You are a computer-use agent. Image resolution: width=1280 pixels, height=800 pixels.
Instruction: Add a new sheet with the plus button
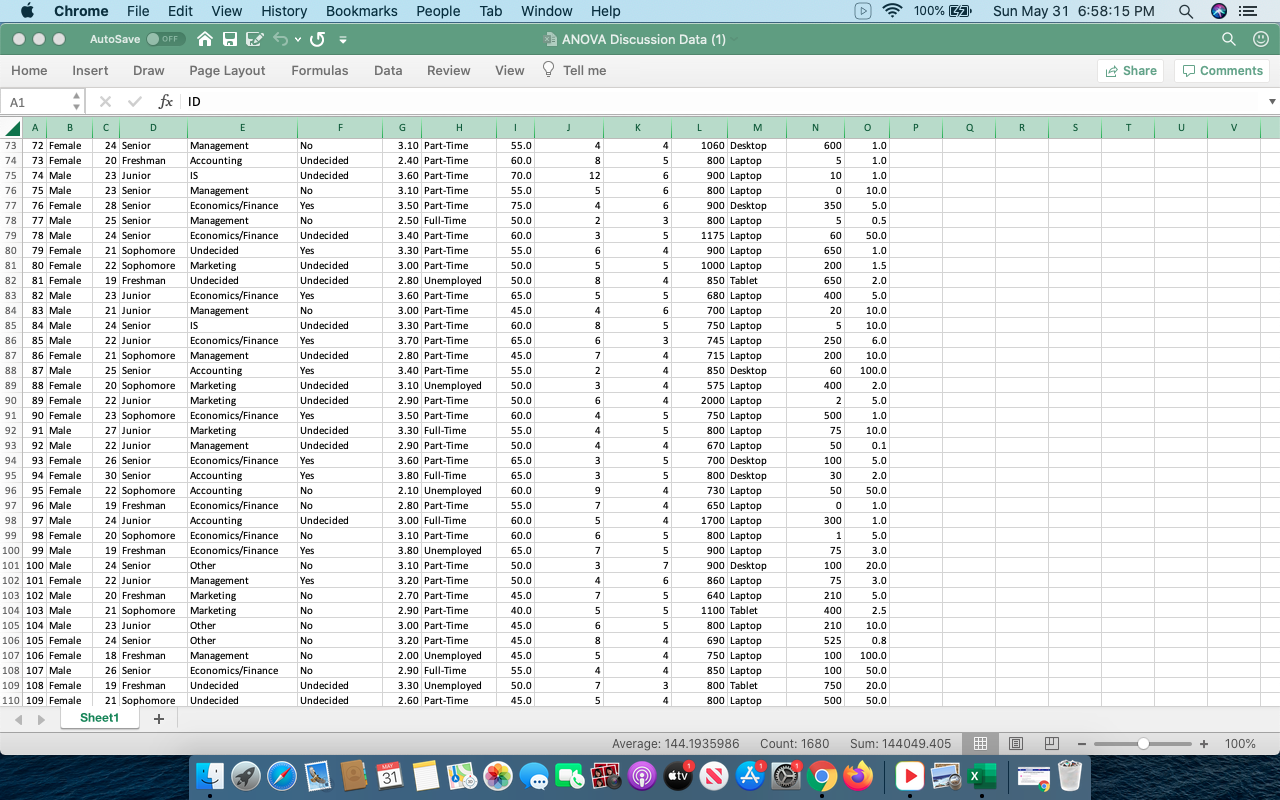158,718
